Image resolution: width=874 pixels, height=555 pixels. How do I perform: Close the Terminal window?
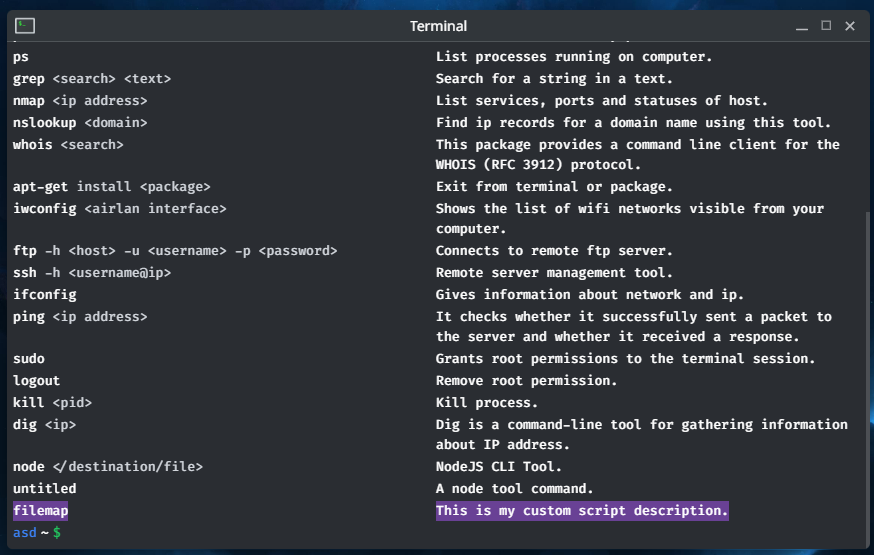(850, 26)
